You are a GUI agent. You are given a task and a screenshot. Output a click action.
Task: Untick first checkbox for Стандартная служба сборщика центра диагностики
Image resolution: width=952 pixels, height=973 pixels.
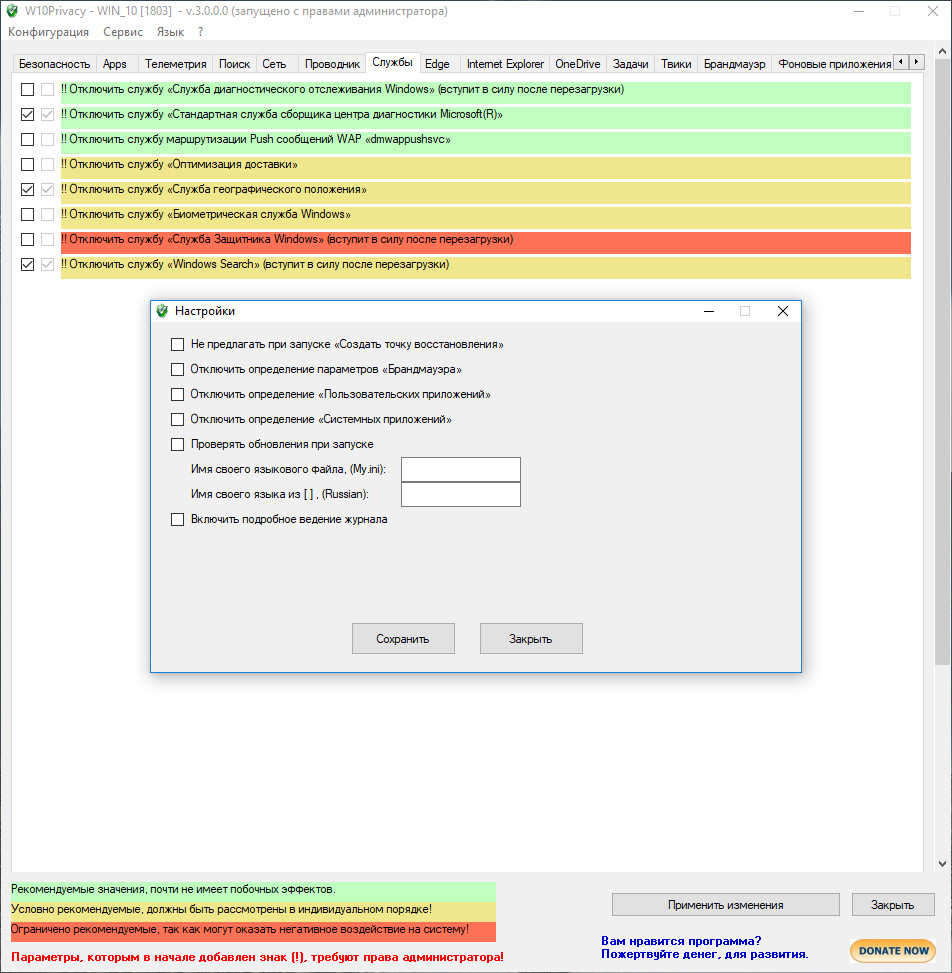tap(27, 114)
